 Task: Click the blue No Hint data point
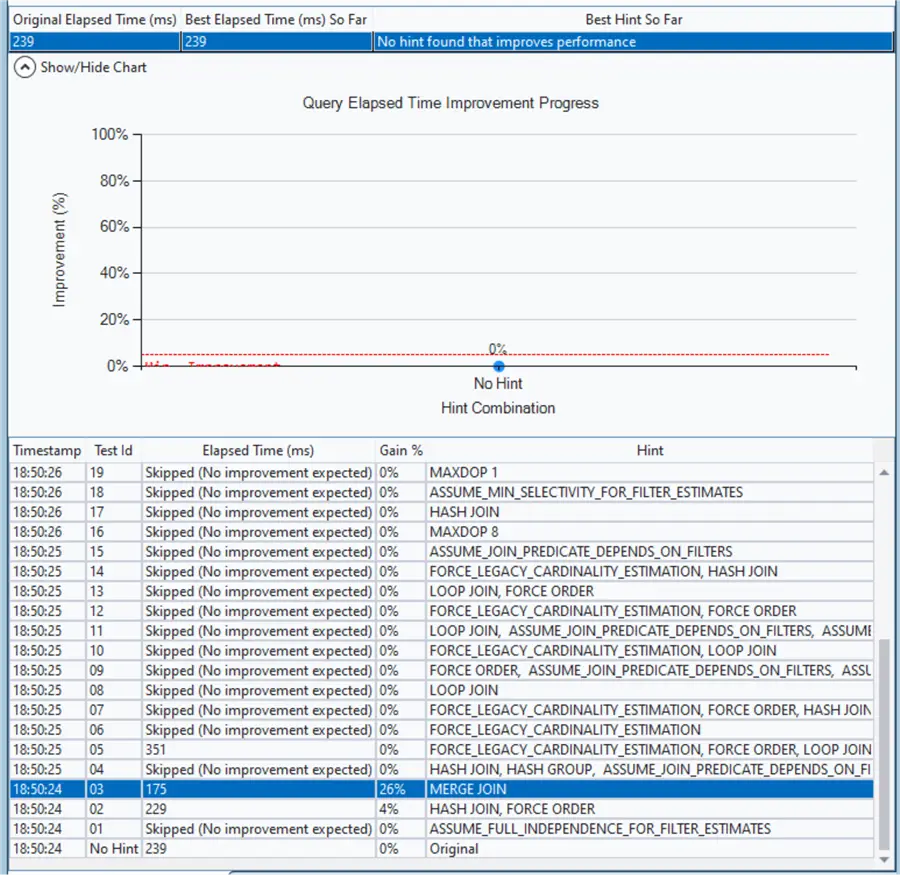pos(498,366)
